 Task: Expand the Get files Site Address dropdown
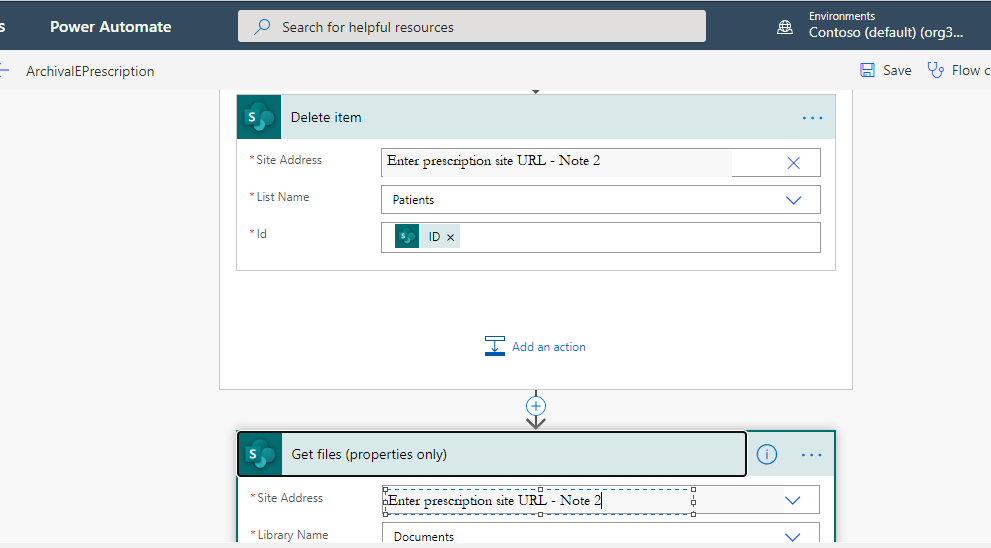click(x=793, y=501)
